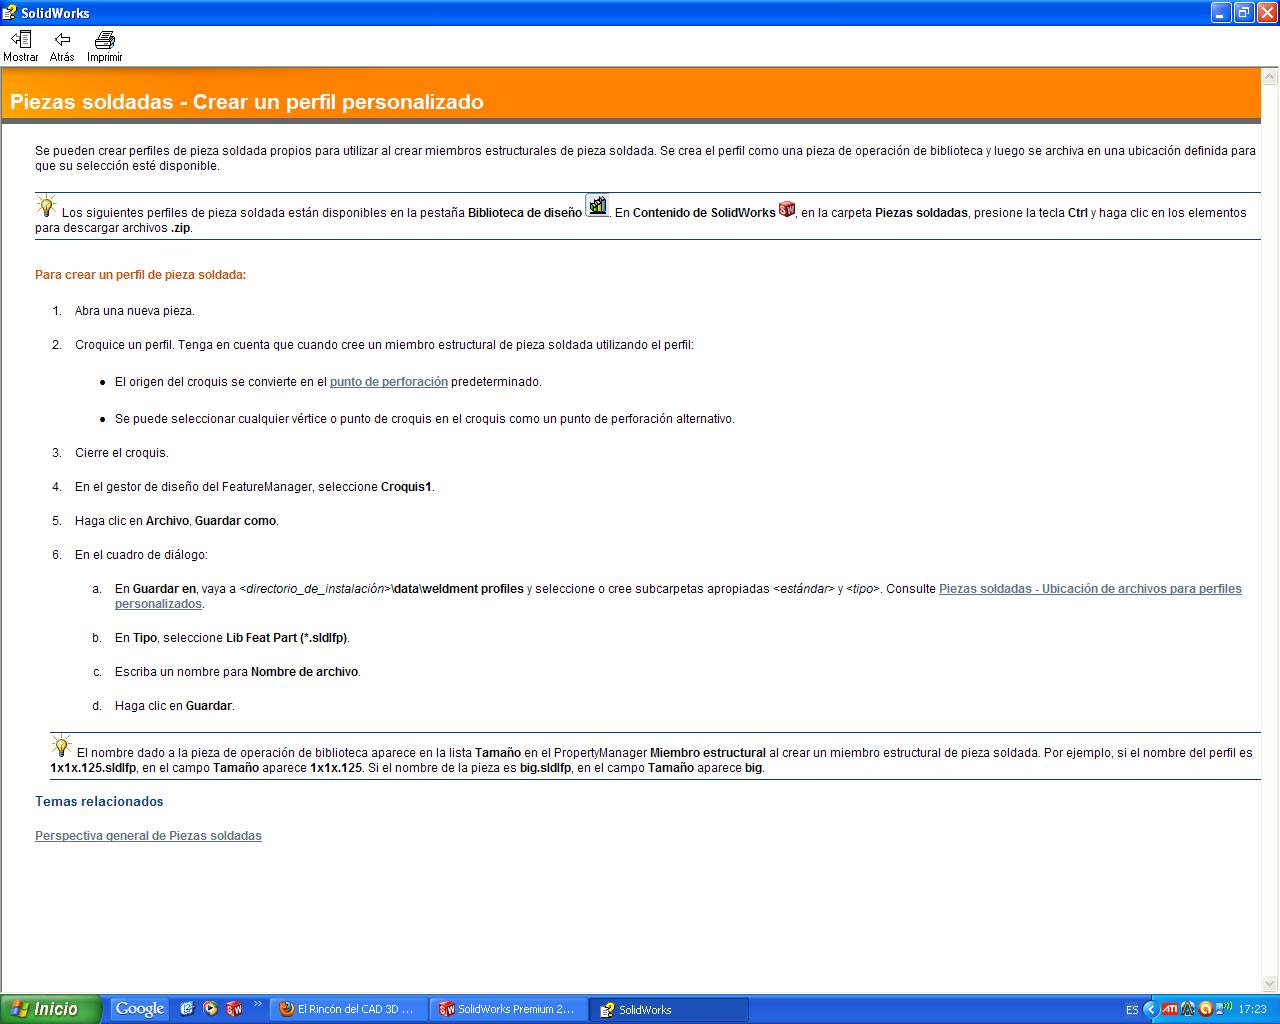
Task: Click bold text 'Croquis1'
Action: click(x=406, y=487)
